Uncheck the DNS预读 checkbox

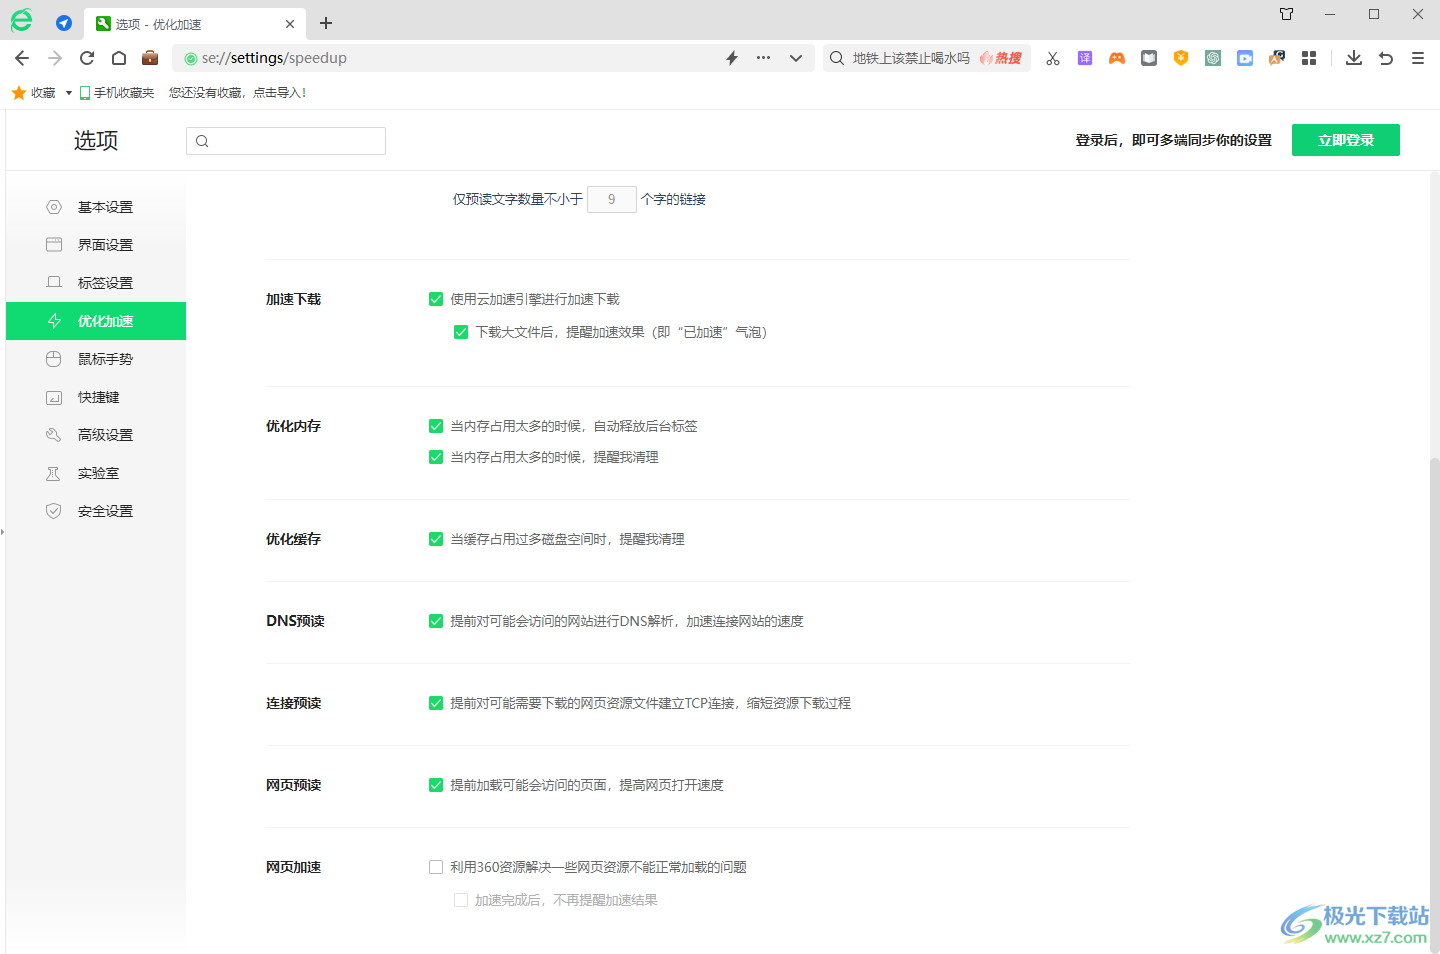coord(436,621)
